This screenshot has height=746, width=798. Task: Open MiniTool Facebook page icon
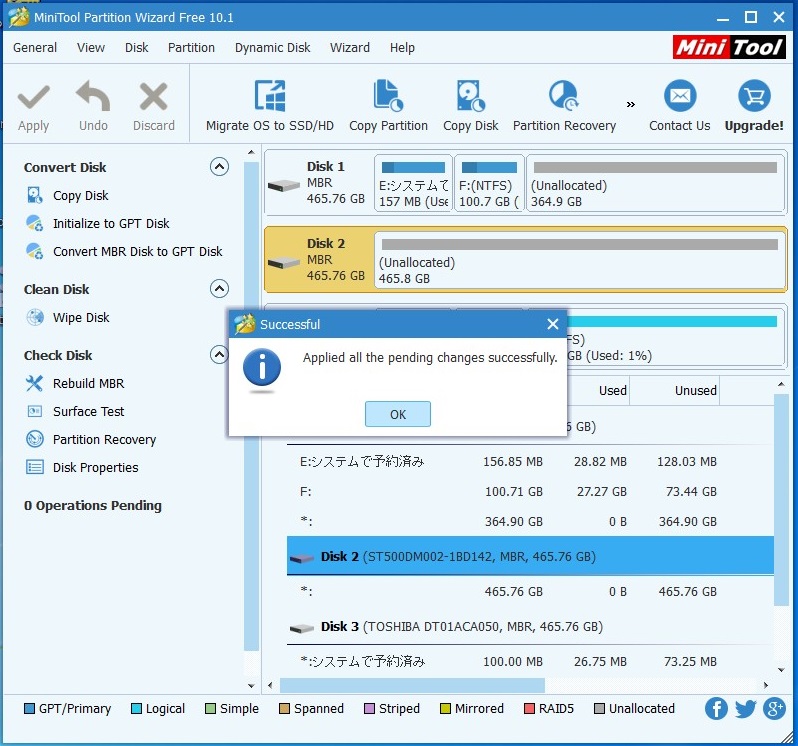pyautogui.click(x=716, y=709)
